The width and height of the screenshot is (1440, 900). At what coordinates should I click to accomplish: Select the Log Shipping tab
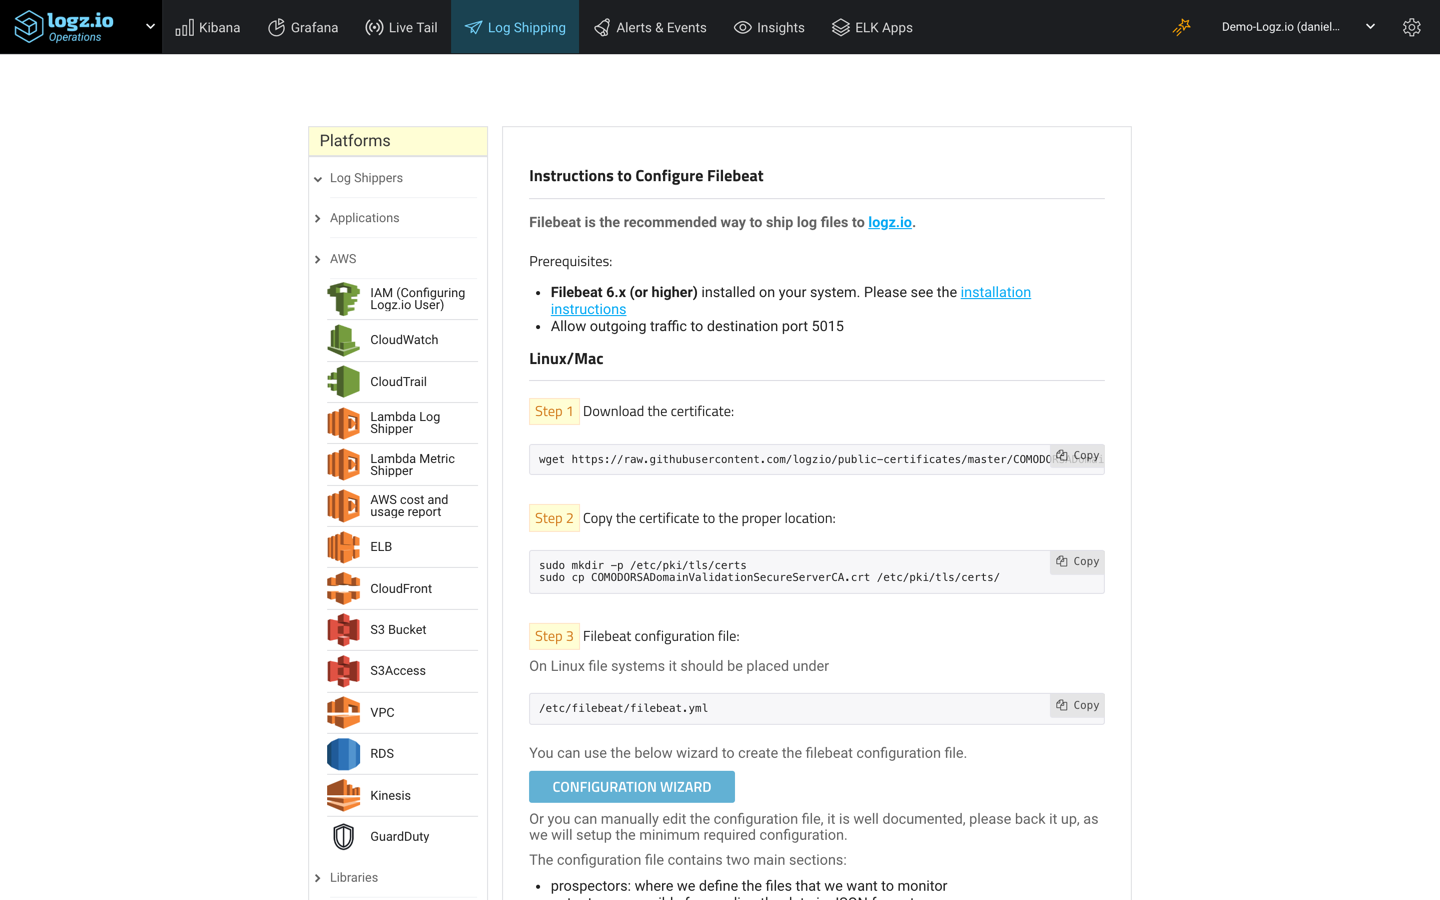pyautogui.click(x=515, y=27)
